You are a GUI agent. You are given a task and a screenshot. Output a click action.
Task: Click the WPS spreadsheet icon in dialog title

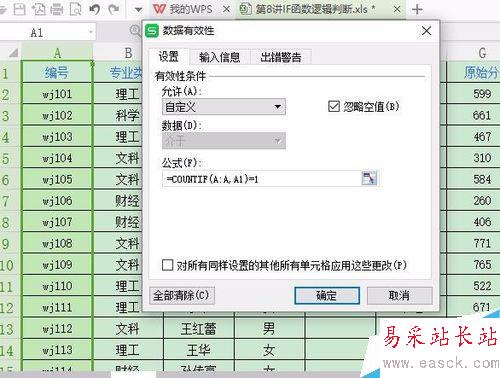click(152, 31)
